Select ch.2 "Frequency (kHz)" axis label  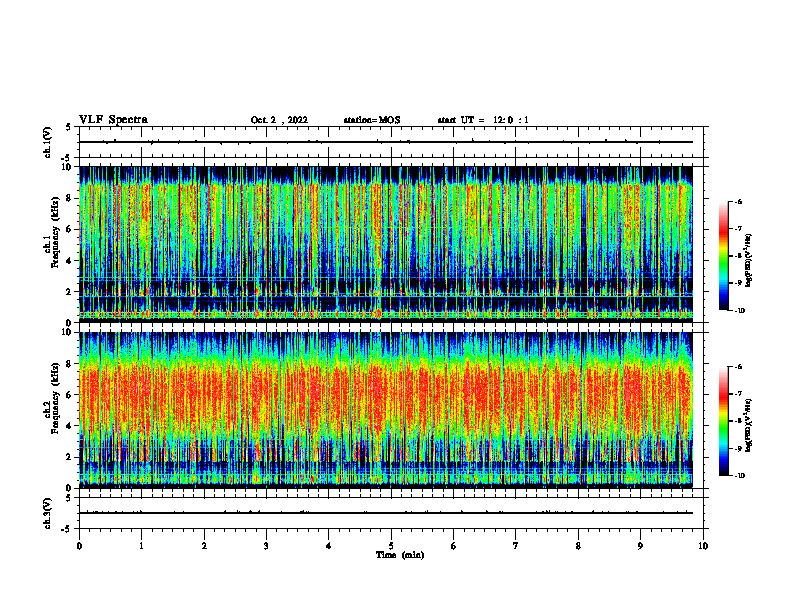pyautogui.click(x=56, y=398)
